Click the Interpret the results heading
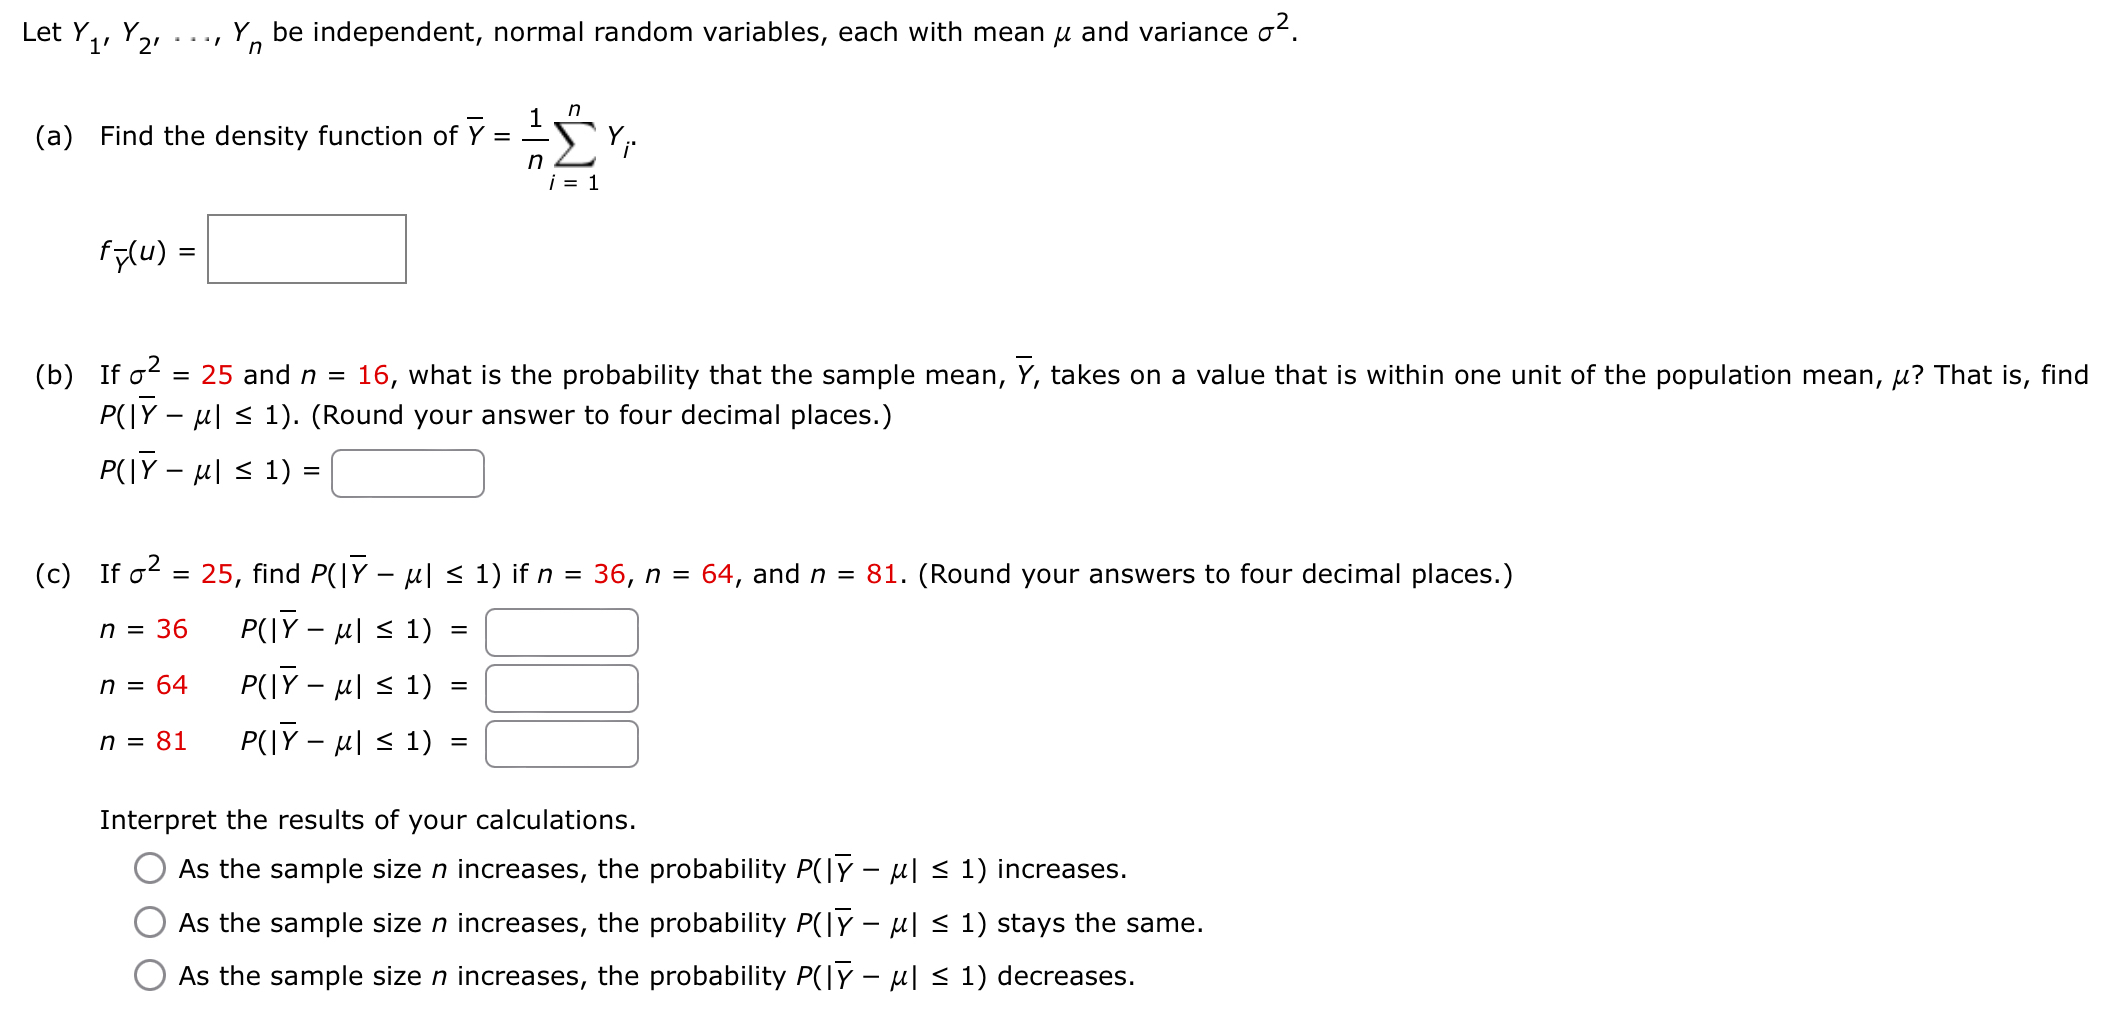 click(x=368, y=819)
